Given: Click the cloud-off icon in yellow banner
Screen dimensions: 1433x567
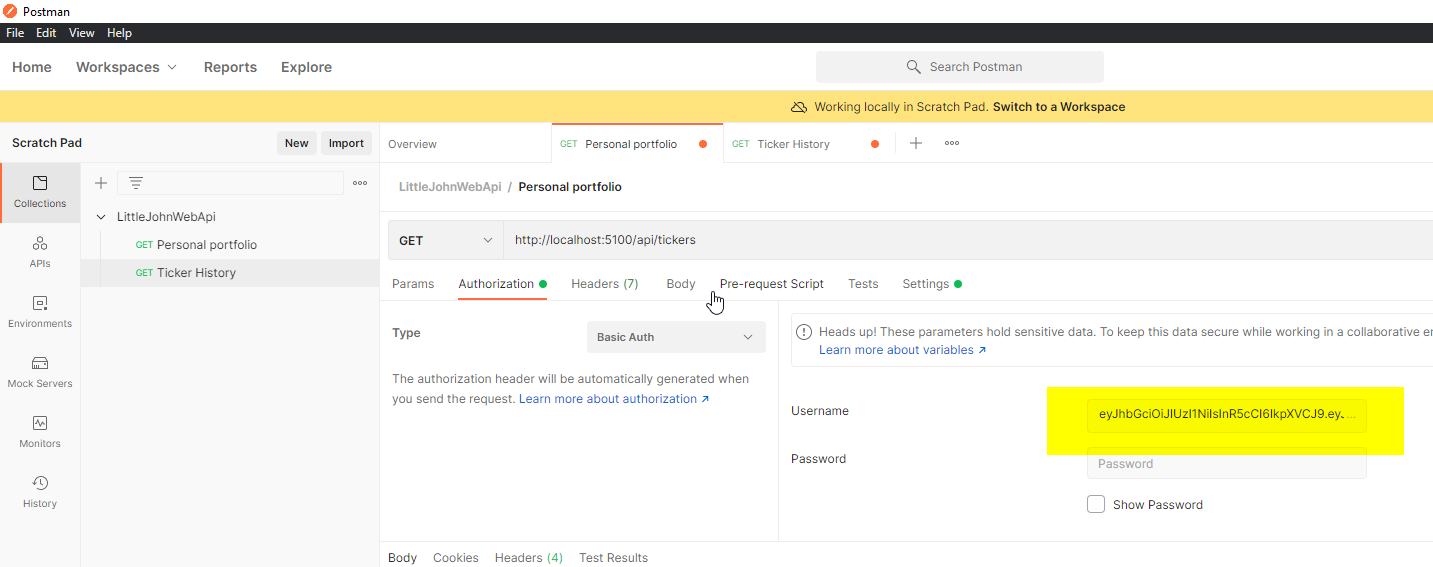Looking at the screenshot, I should click(799, 107).
